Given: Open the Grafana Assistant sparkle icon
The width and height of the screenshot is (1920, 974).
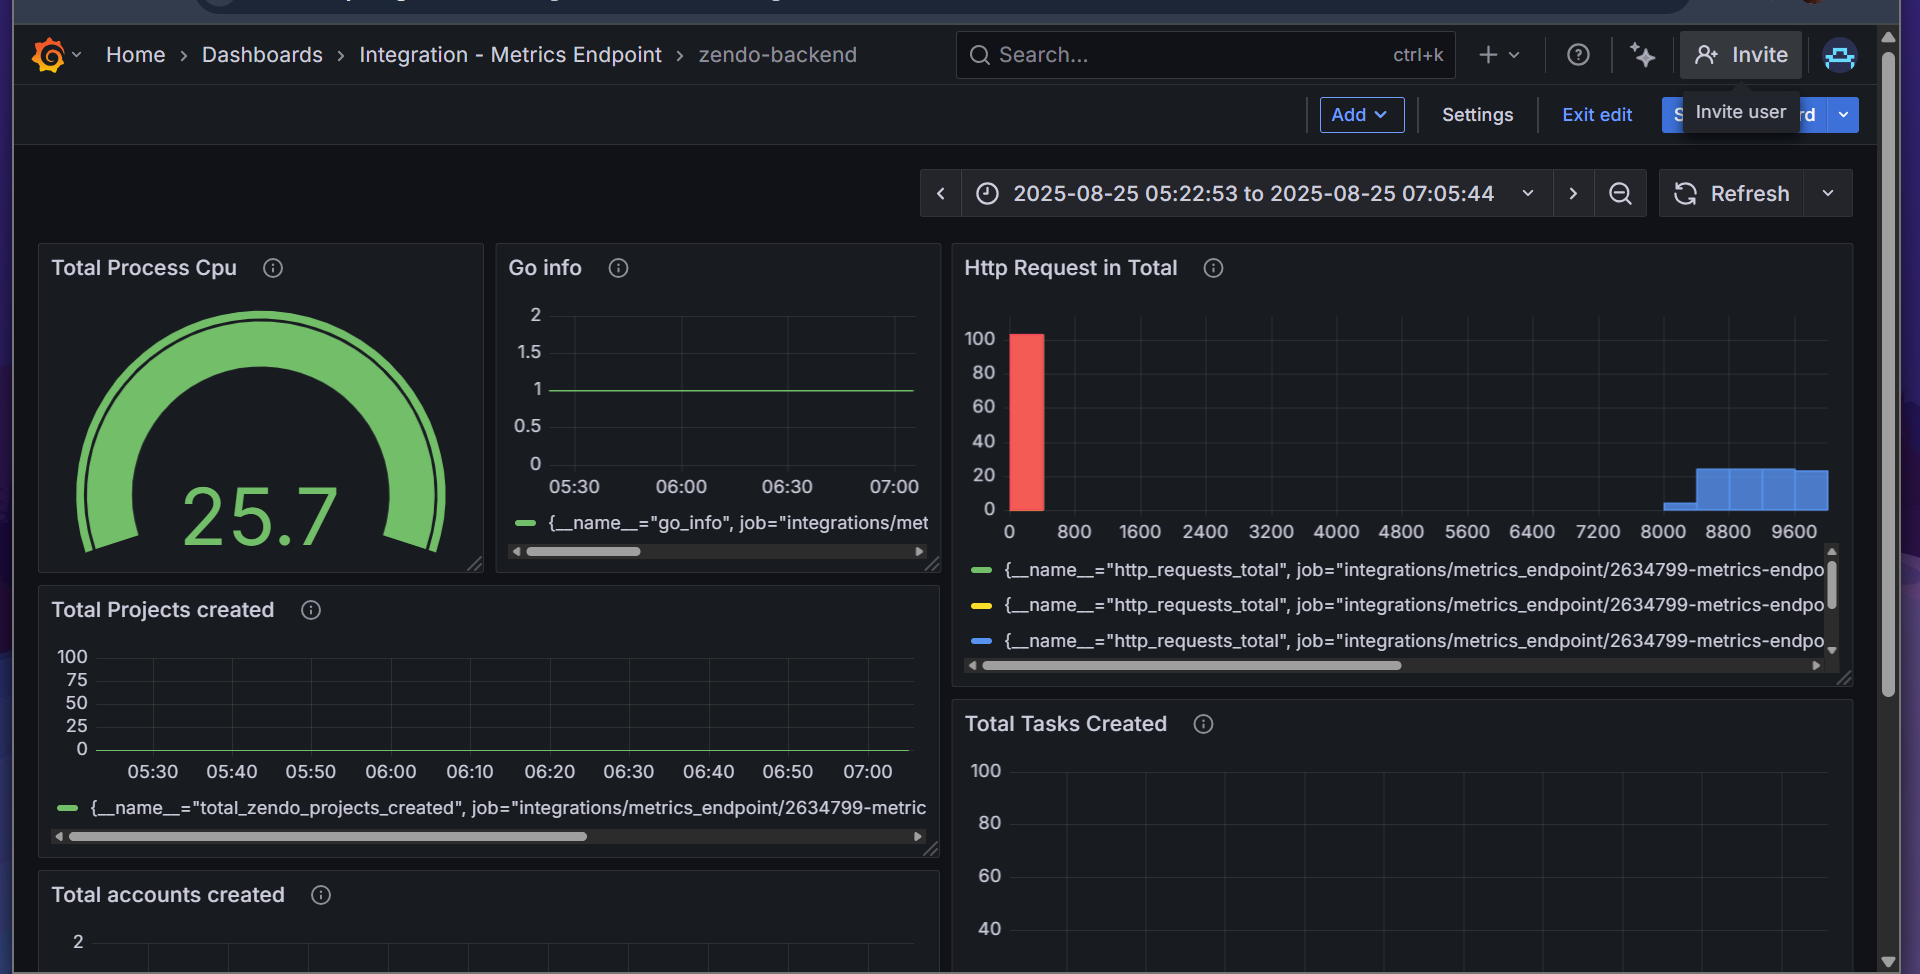Looking at the screenshot, I should point(1642,55).
